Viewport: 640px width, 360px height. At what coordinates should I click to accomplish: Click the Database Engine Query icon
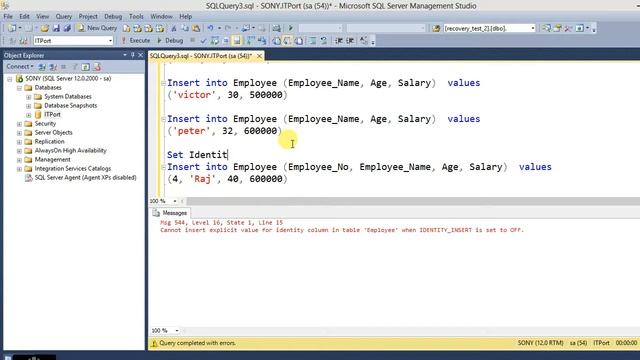[x=127, y=28]
